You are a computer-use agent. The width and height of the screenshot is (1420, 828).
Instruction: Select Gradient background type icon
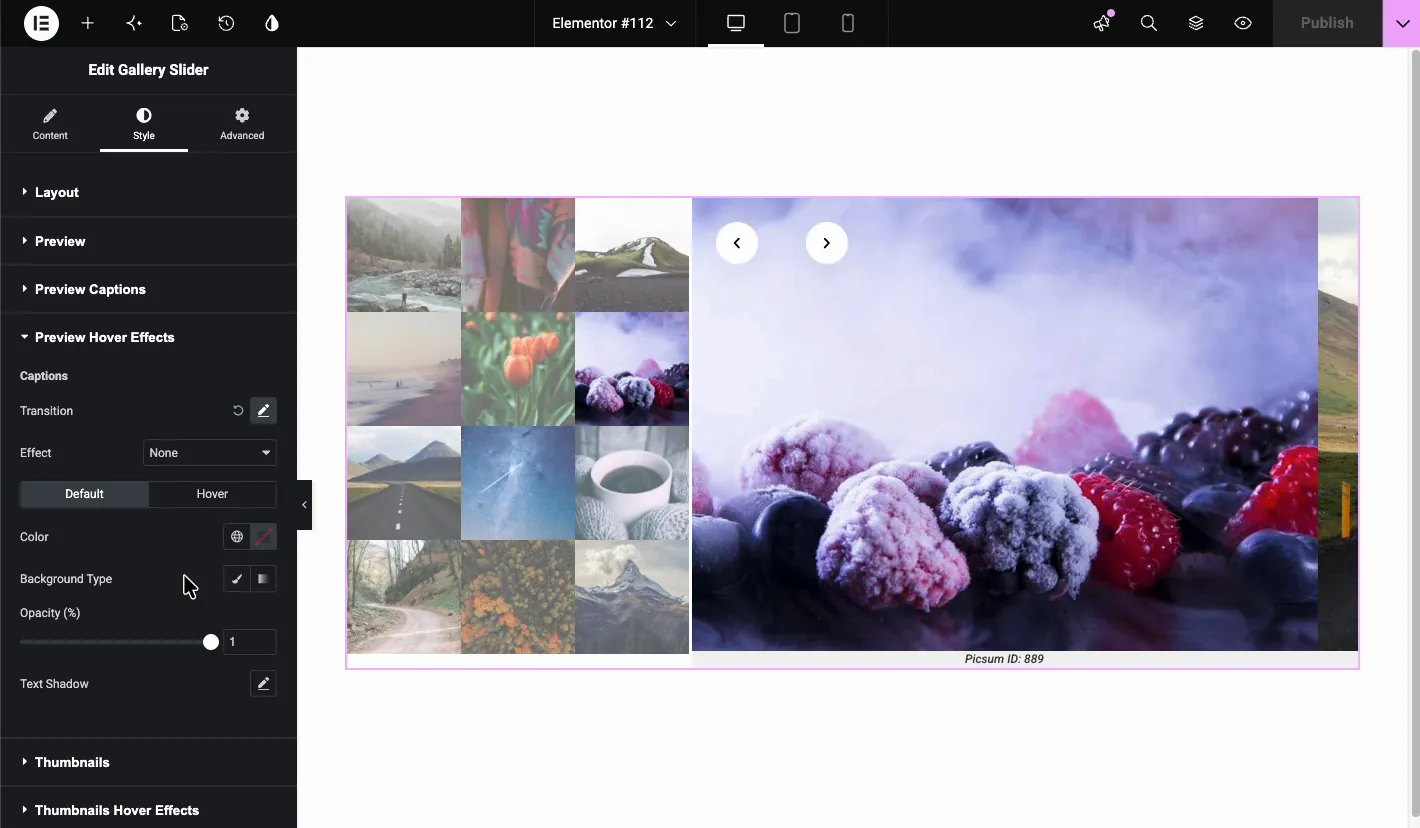click(264, 579)
